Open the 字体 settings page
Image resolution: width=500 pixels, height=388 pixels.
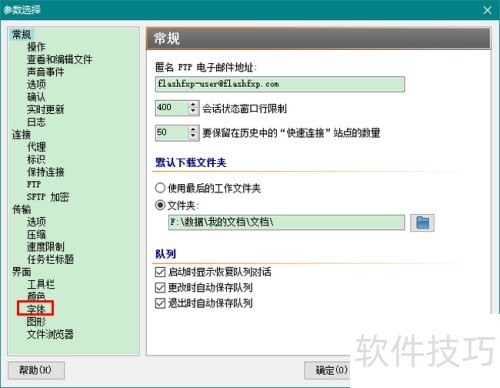[x=36, y=309]
